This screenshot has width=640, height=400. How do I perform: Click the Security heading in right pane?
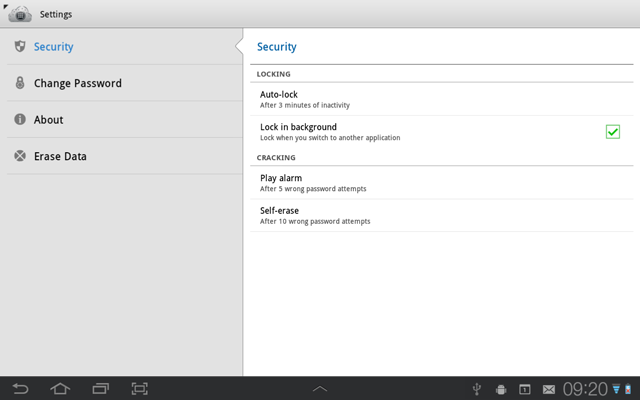(x=277, y=47)
